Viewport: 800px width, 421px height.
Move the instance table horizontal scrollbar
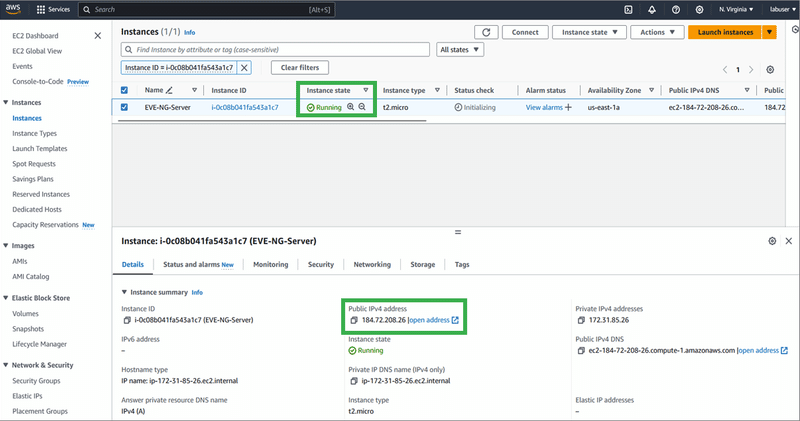point(272,121)
